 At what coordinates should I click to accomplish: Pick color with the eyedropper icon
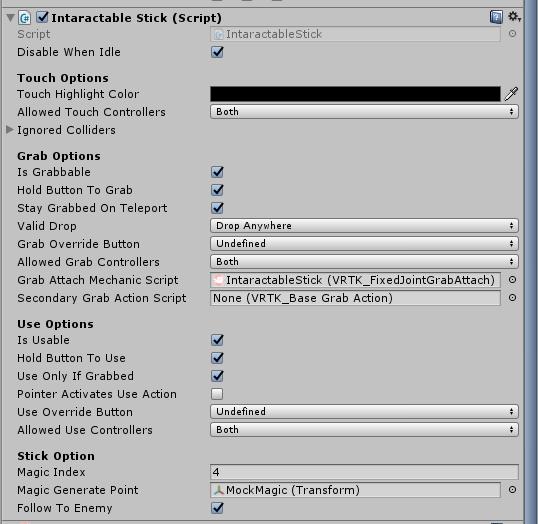pos(511,94)
